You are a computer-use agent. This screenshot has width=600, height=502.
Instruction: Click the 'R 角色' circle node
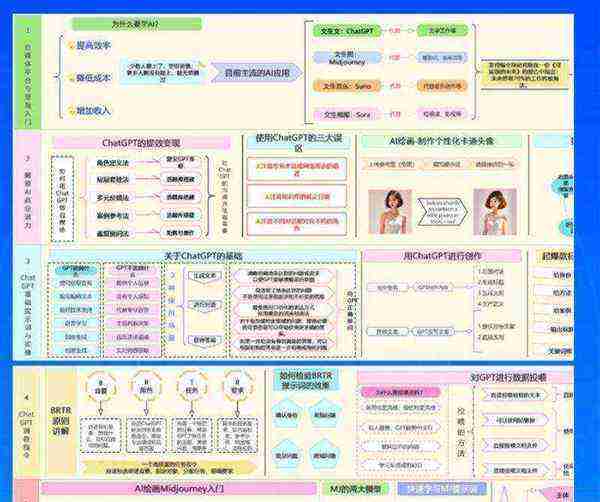146,386
